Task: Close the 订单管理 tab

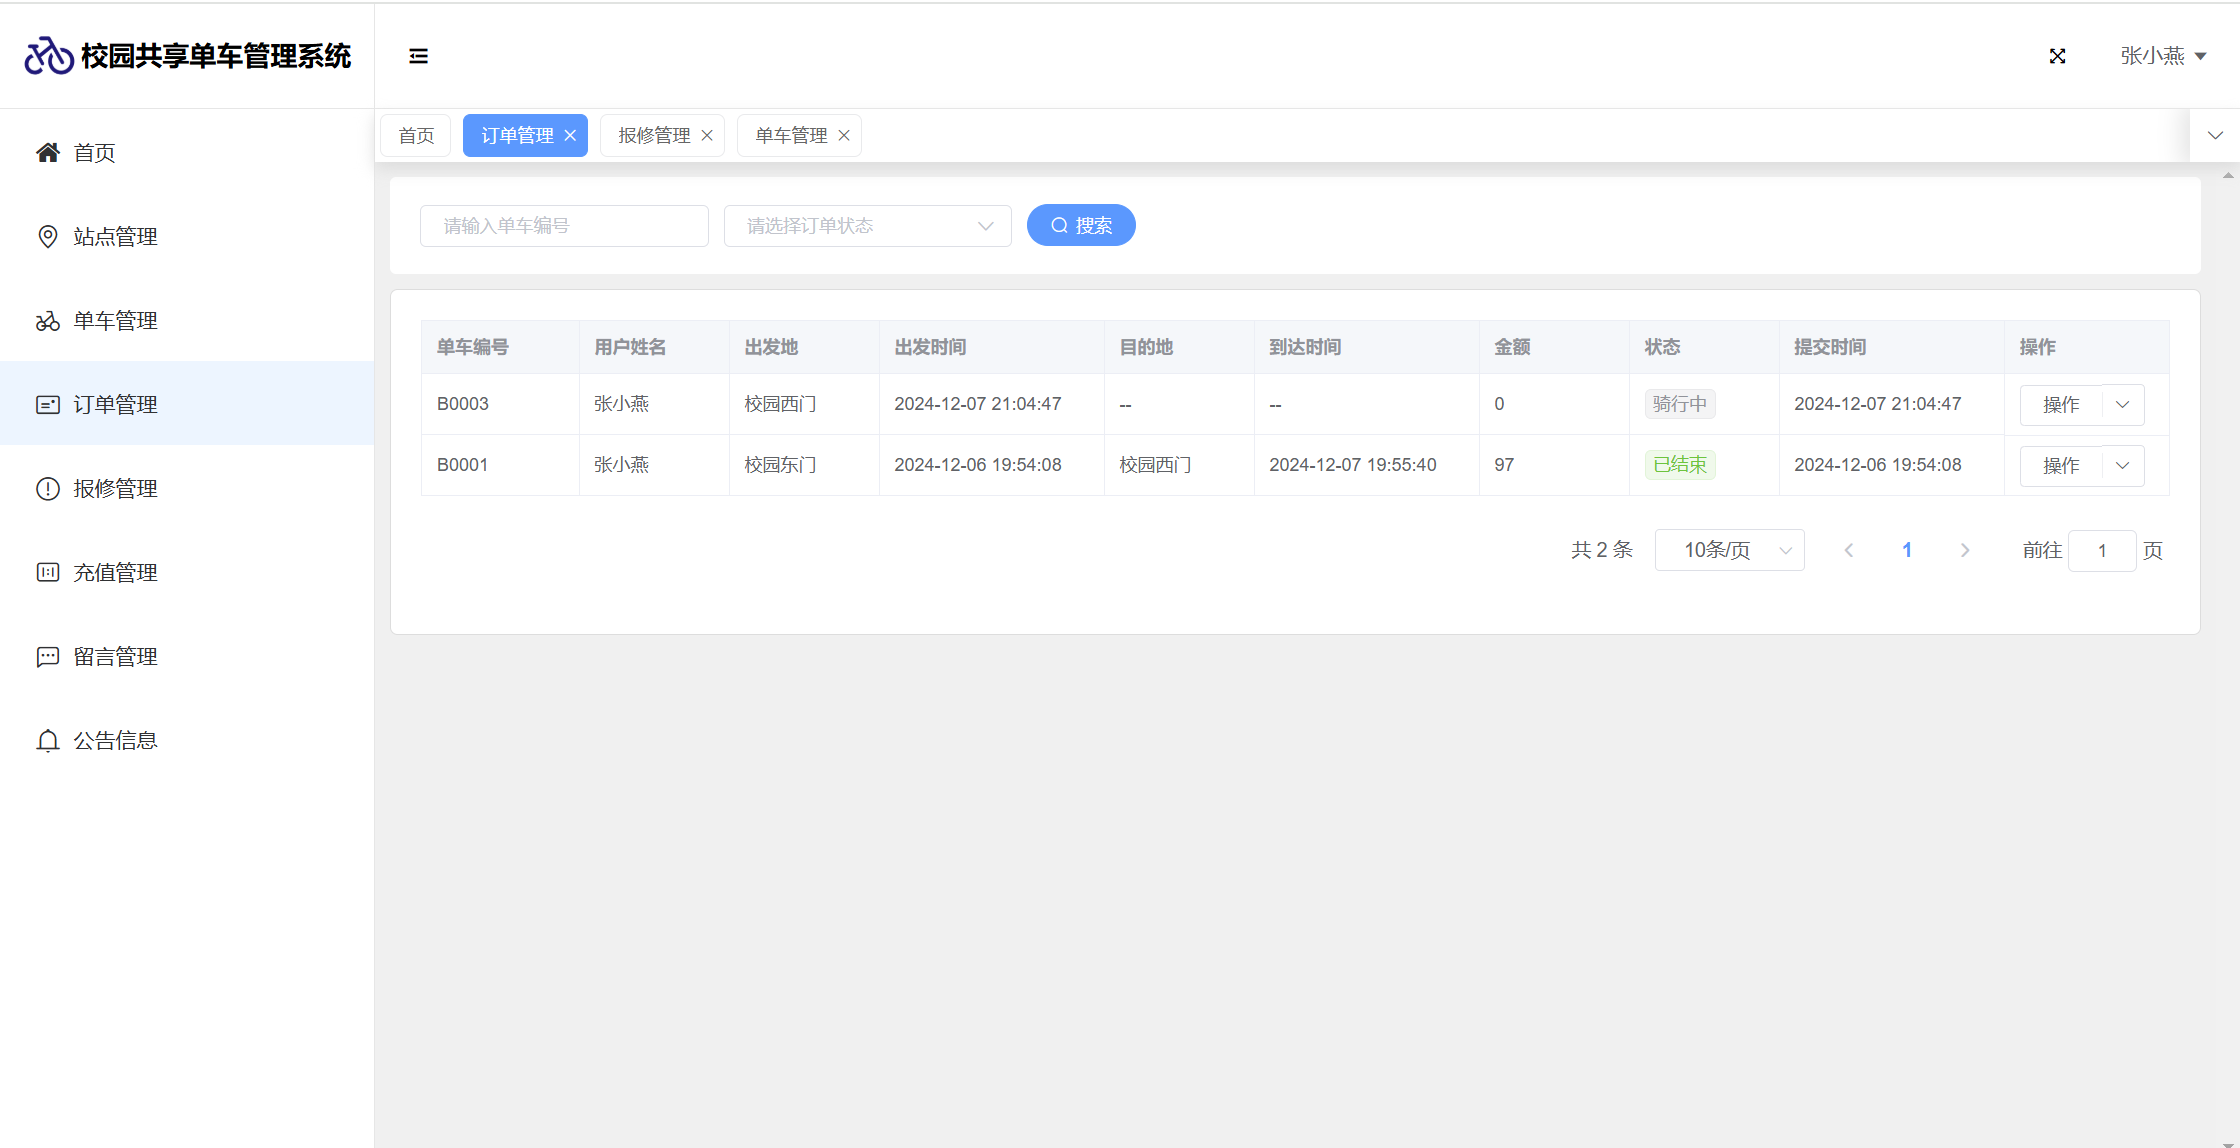Action: point(570,136)
